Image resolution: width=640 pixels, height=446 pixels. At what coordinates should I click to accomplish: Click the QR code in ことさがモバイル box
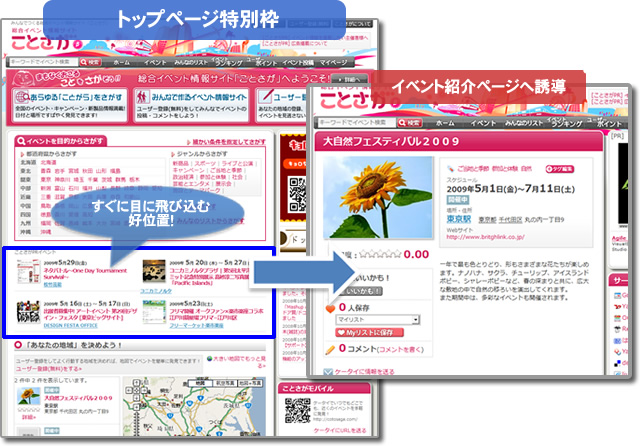pyautogui.click(x=298, y=410)
